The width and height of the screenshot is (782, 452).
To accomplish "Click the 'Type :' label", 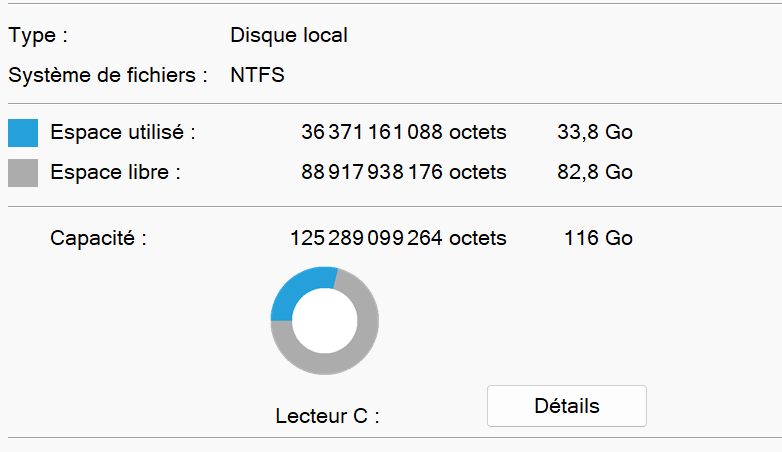I will pos(38,36).
